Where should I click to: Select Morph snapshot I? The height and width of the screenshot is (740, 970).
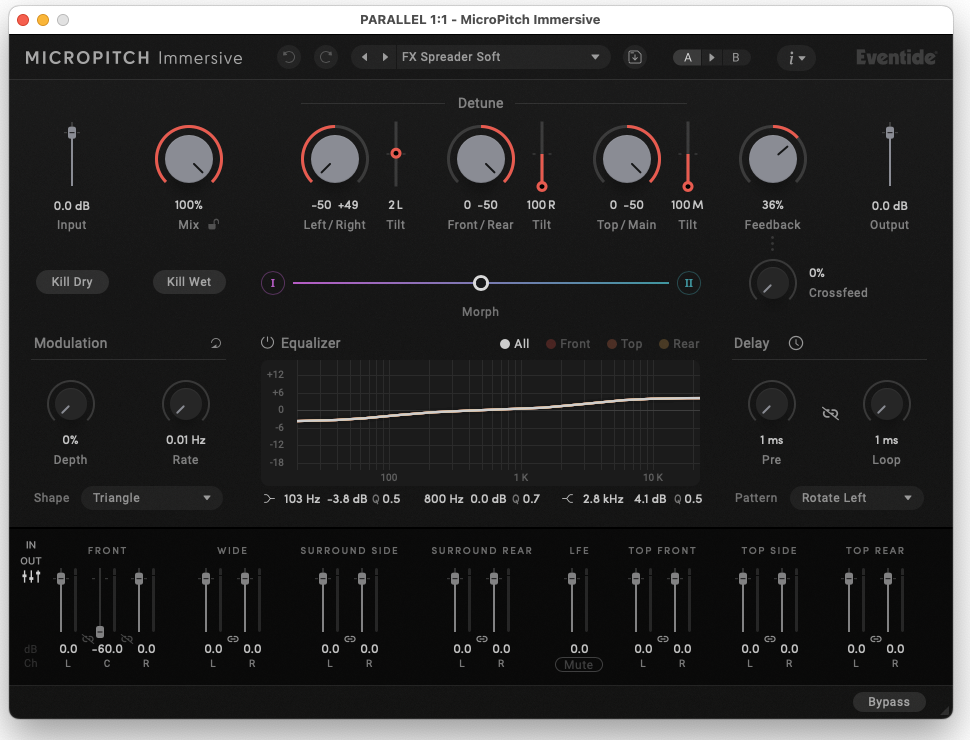pos(273,283)
